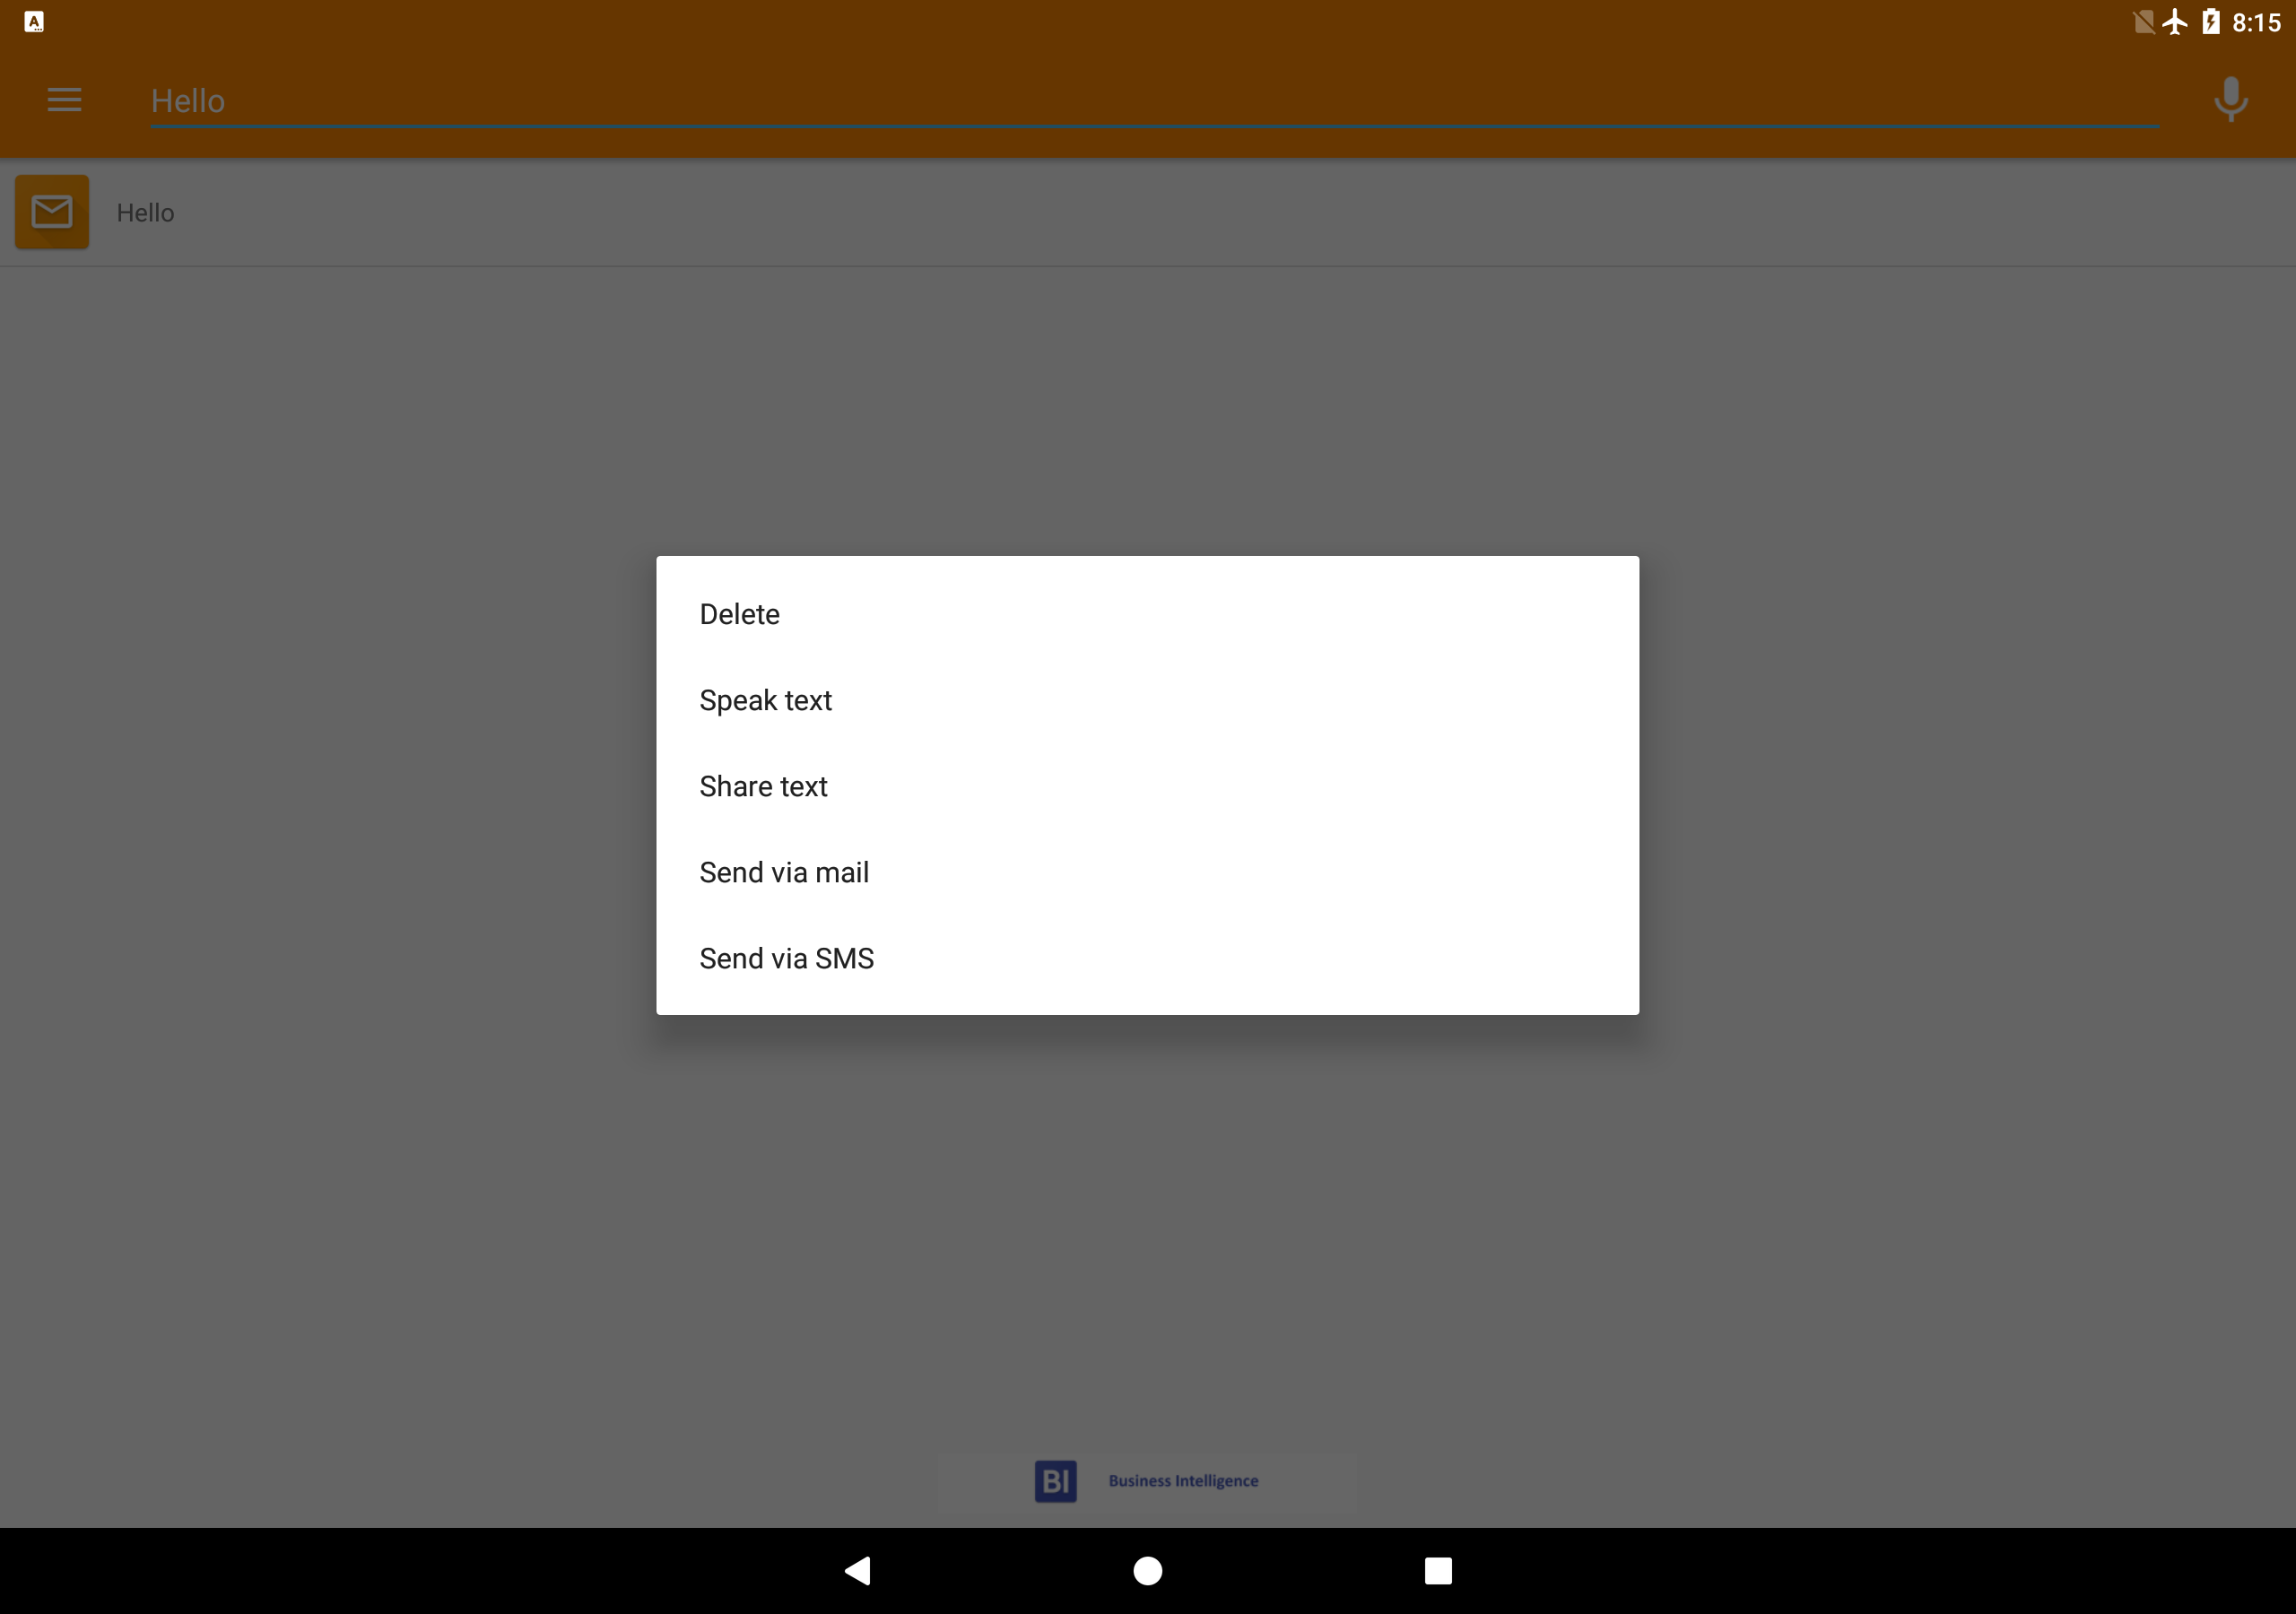
Task: Open the Business Intelligence ad link
Action: (x=1183, y=1481)
